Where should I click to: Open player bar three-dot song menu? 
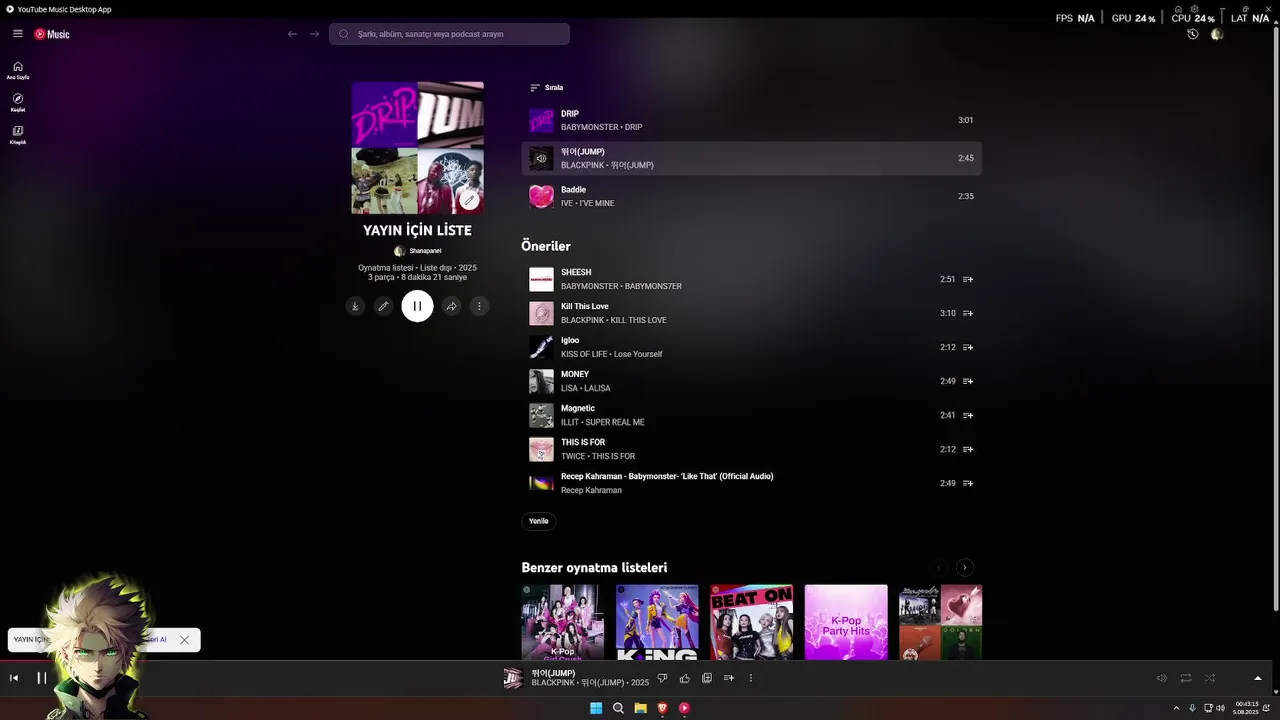pyautogui.click(x=751, y=678)
